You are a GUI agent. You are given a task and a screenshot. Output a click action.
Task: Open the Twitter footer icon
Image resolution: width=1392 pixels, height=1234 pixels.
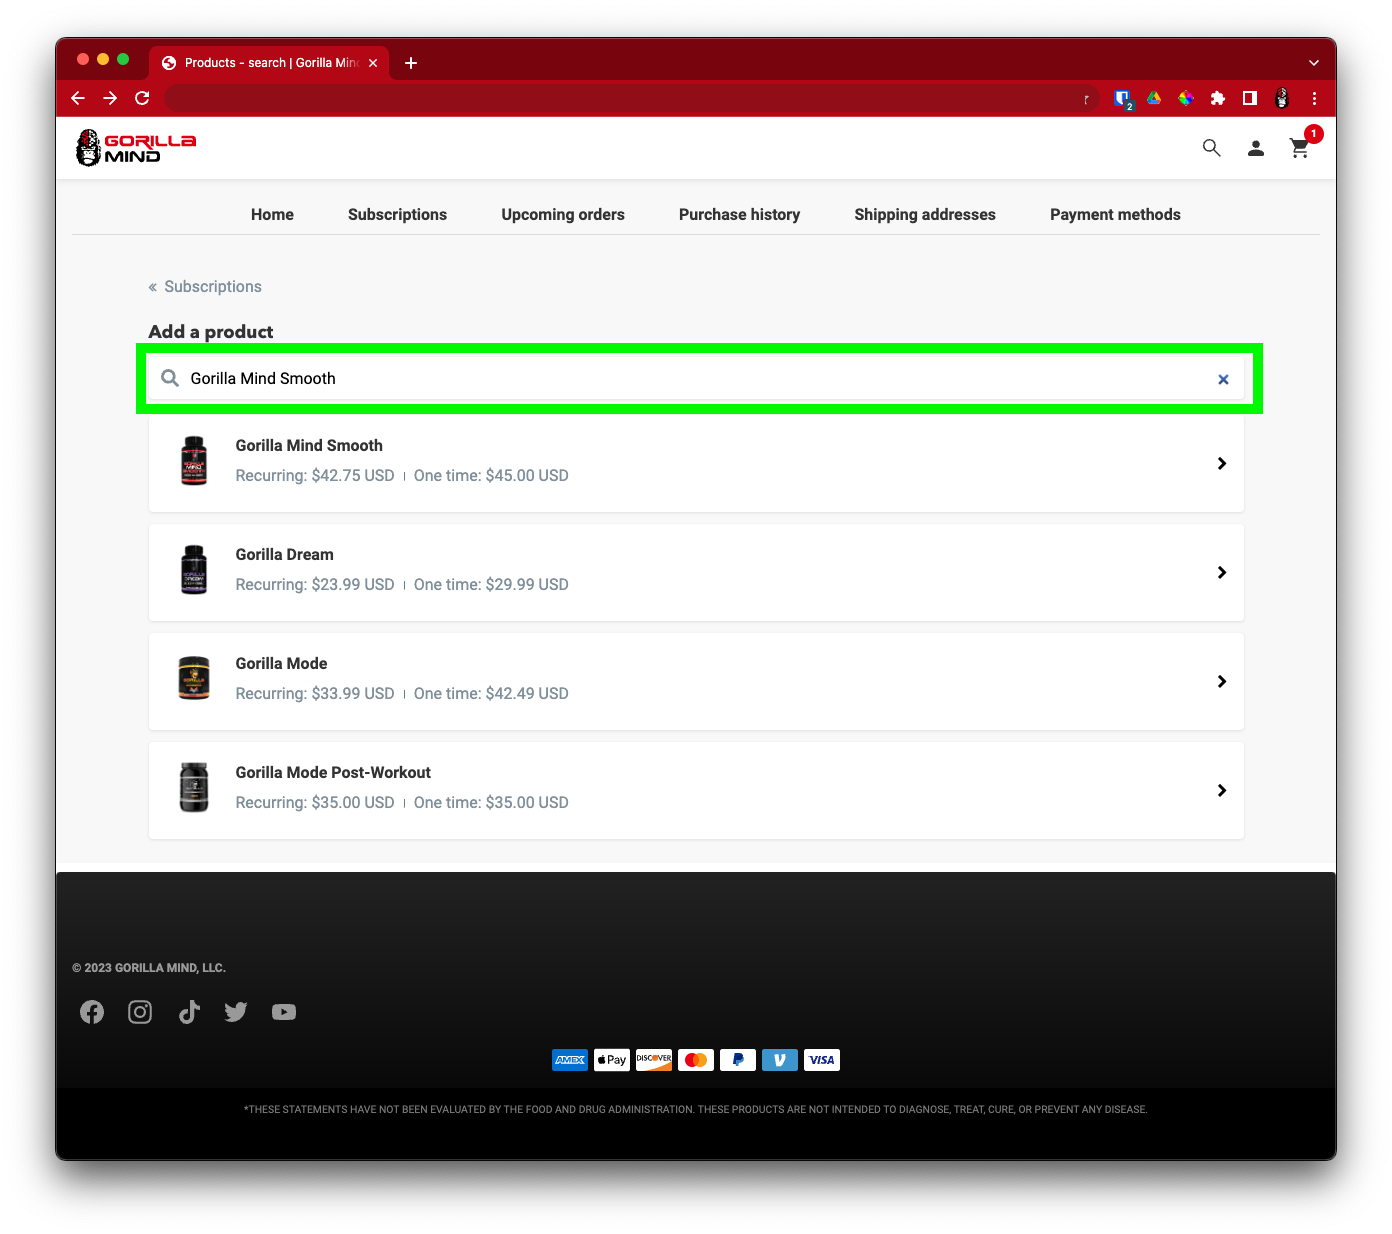click(x=236, y=1012)
